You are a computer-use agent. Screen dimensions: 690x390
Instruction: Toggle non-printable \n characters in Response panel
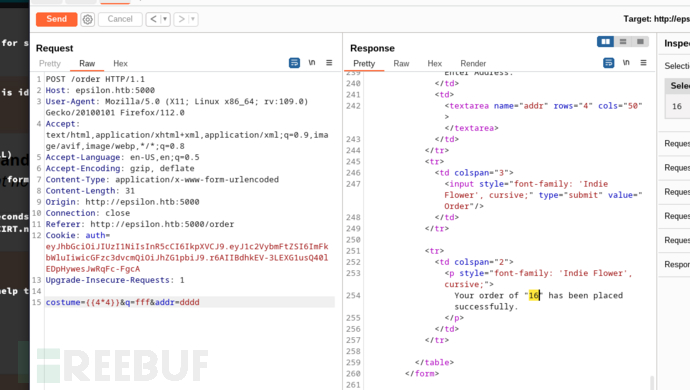coord(626,63)
